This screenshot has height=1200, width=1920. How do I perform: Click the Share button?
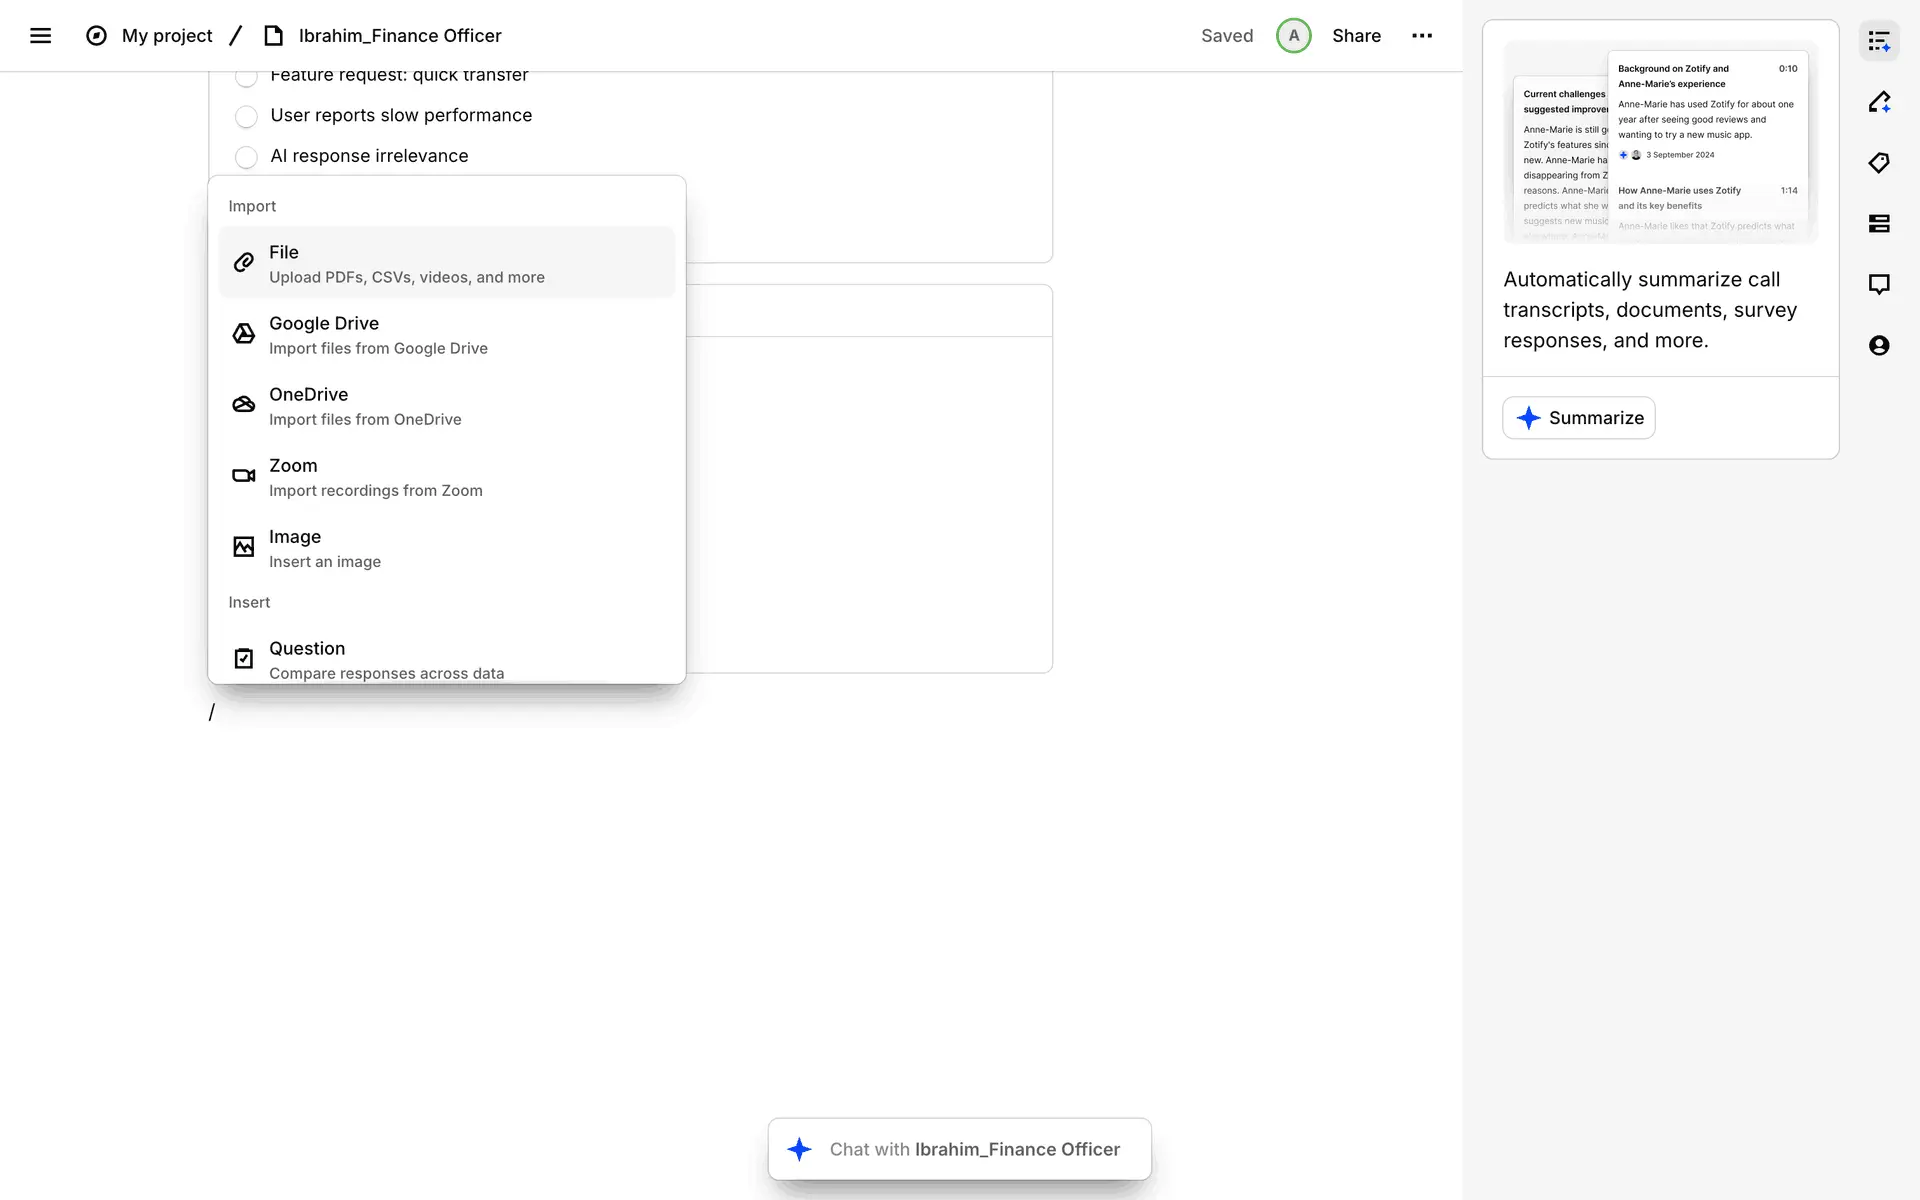1356,36
